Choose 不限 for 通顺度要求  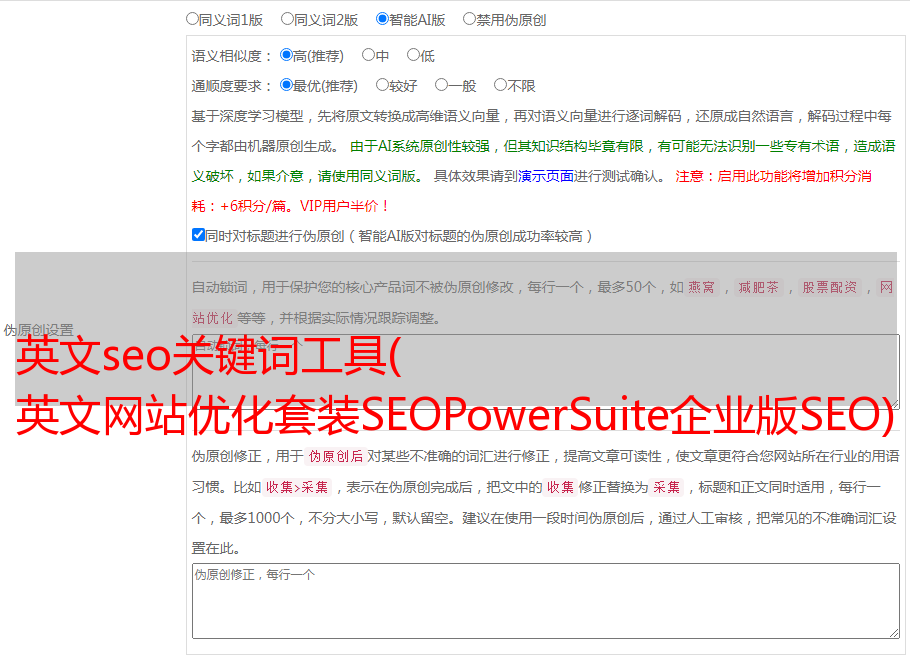pos(500,85)
